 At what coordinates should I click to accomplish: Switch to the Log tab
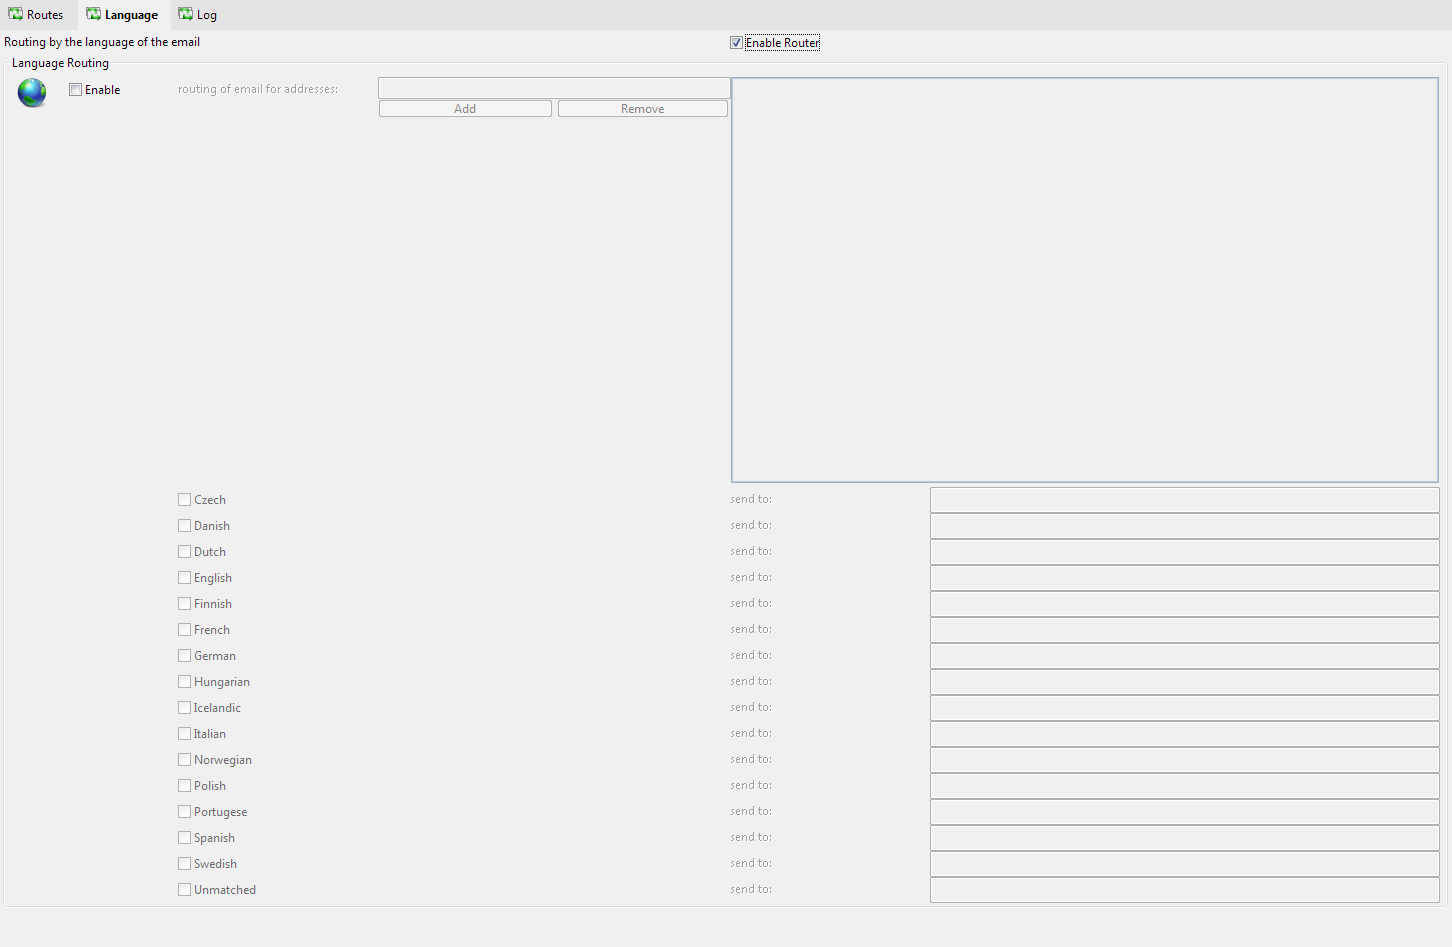click(x=198, y=15)
